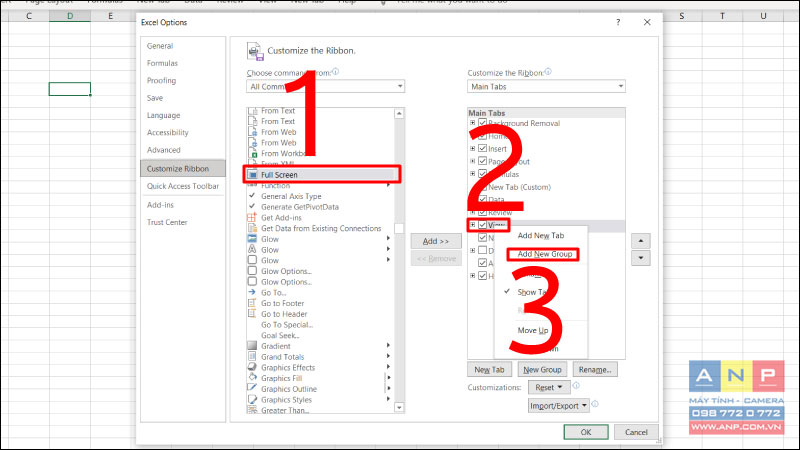Click the Graphics Outline pen icon
The height and width of the screenshot is (450, 800).
coord(252,389)
